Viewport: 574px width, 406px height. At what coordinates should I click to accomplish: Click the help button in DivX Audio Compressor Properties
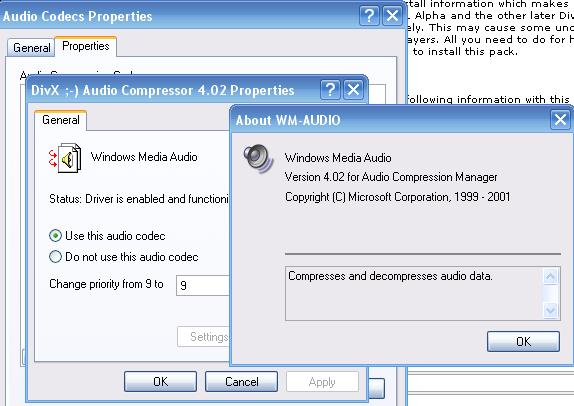pyautogui.click(x=330, y=90)
